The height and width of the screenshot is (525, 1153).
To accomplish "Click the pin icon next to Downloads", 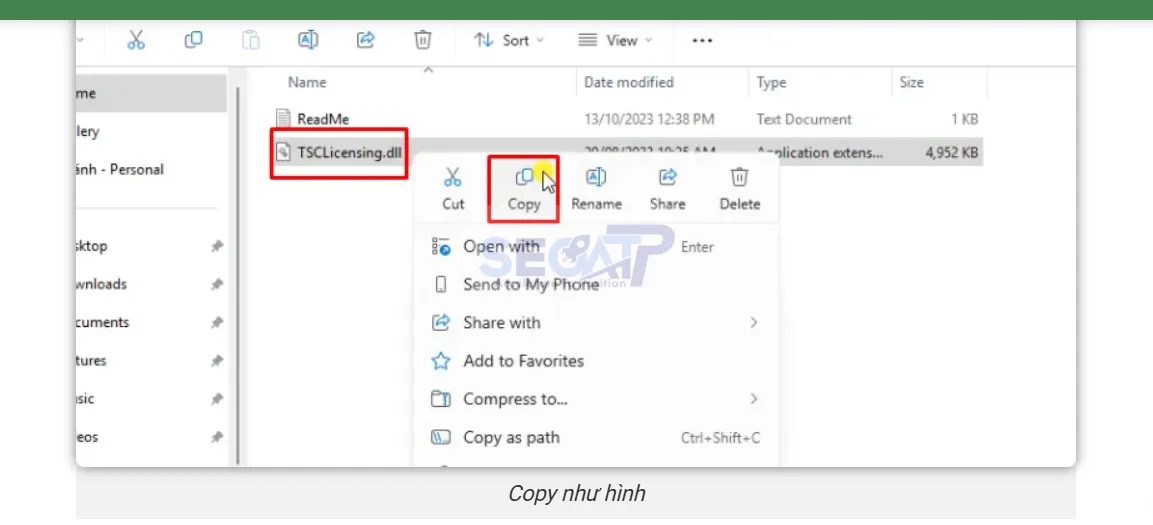I will coord(217,285).
